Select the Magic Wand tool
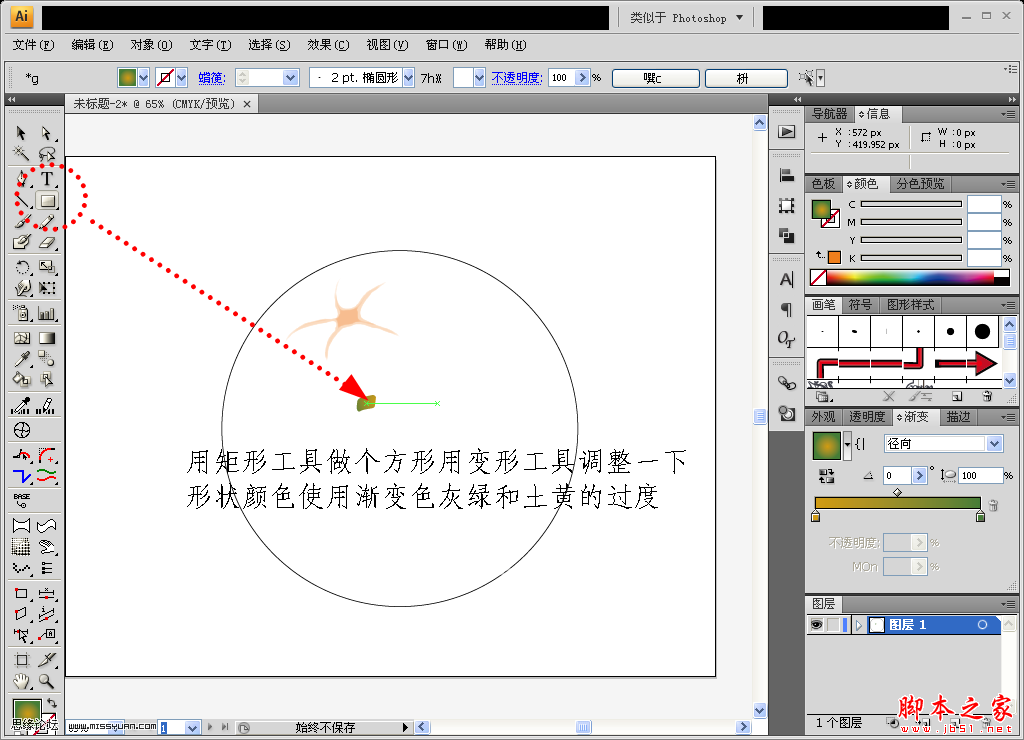 (21, 153)
